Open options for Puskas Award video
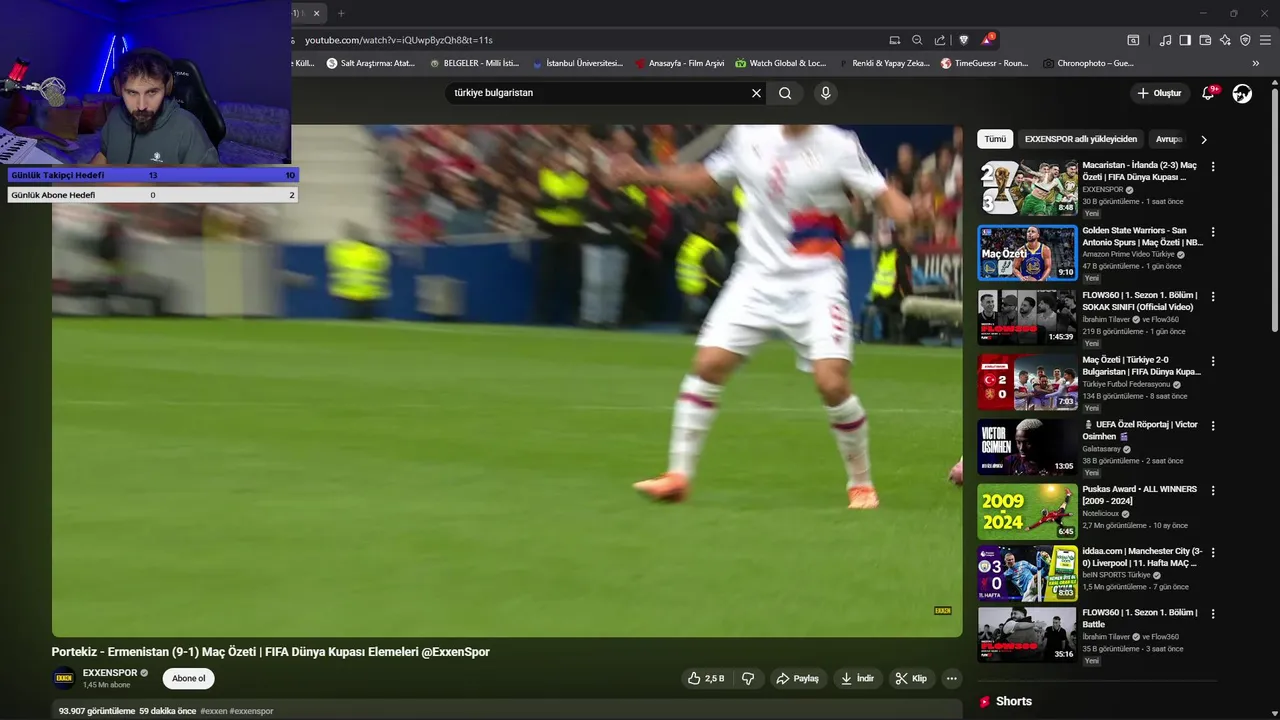The image size is (1280, 720). pos(1213,491)
